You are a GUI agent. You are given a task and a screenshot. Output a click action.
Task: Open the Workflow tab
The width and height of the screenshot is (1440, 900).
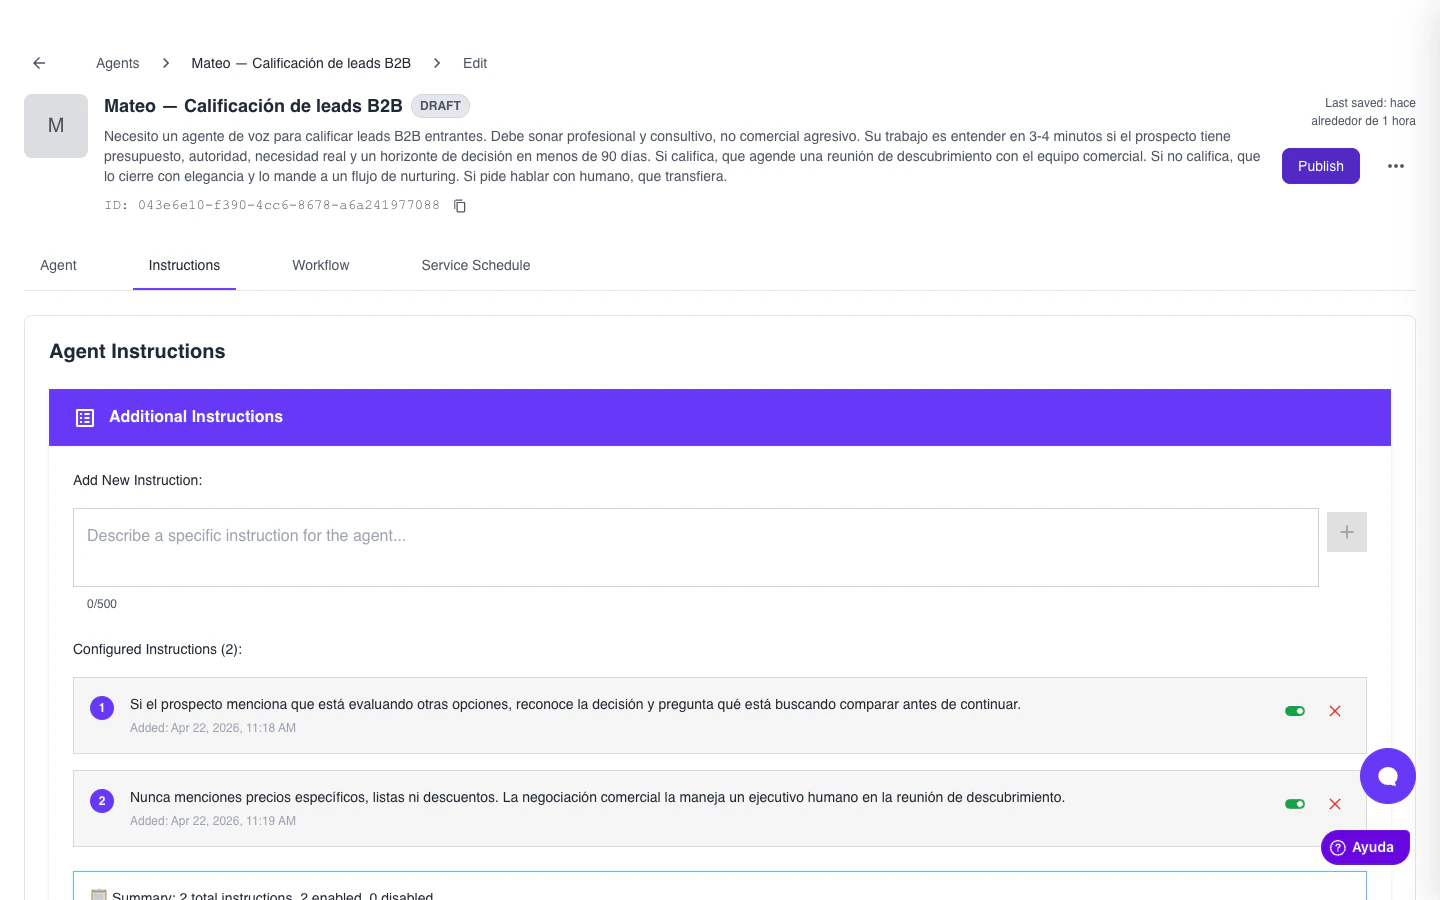(x=320, y=265)
